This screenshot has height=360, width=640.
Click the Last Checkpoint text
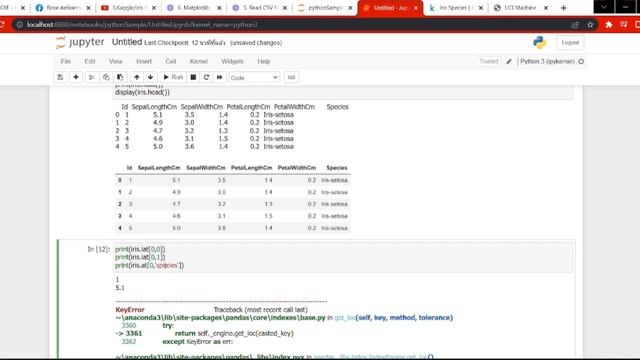tap(166, 43)
